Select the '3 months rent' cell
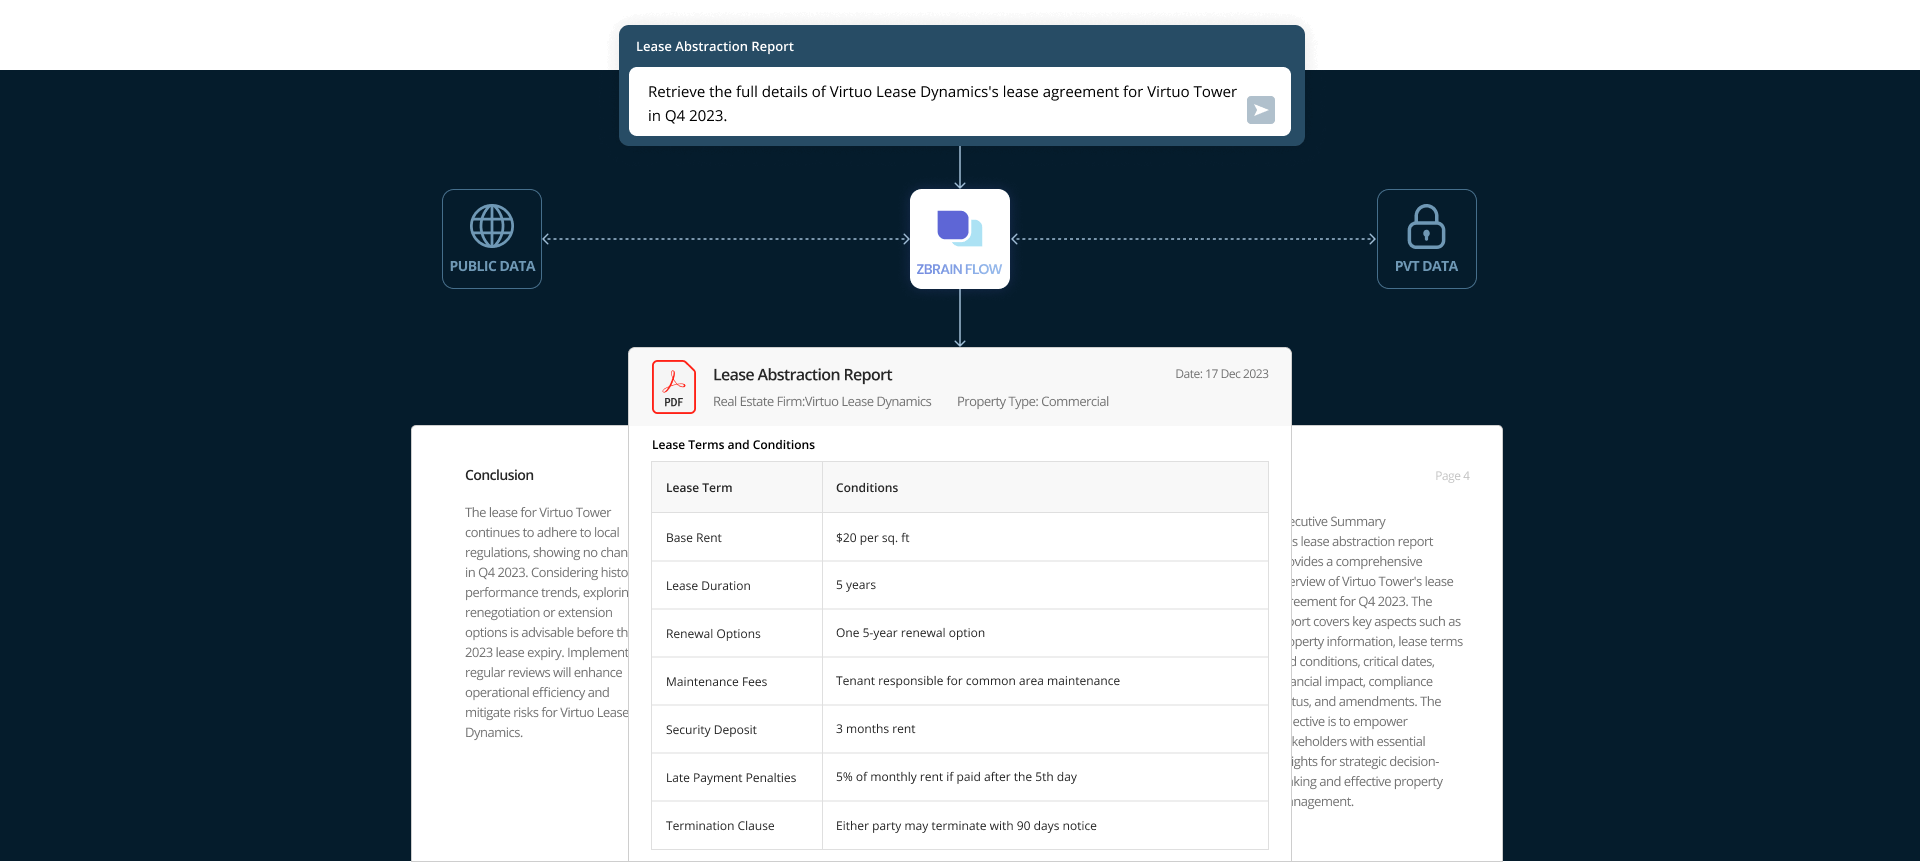1920x862 pixels. pos(1045,729)
